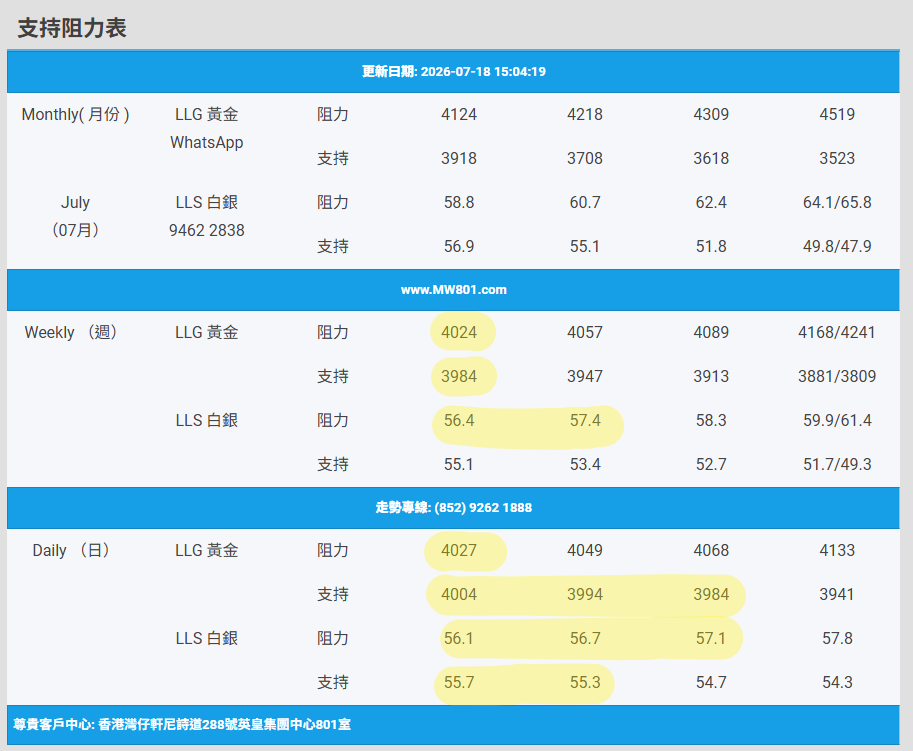The height and width of the screenshot is (751, 914).
Task: Select daily gold support value 3994
Action: (585, 594)
